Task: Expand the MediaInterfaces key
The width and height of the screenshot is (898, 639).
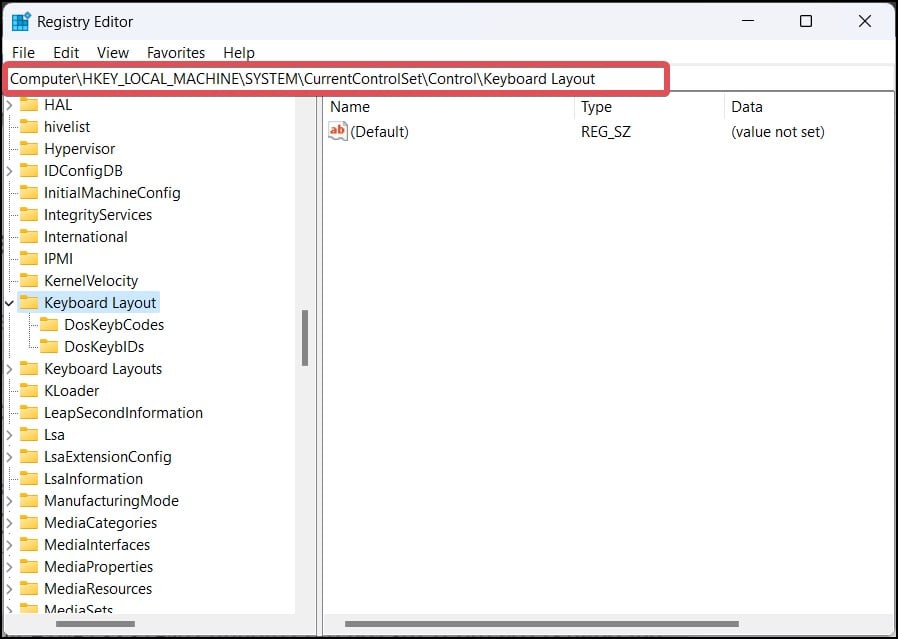Action: [x=9, y=545]
